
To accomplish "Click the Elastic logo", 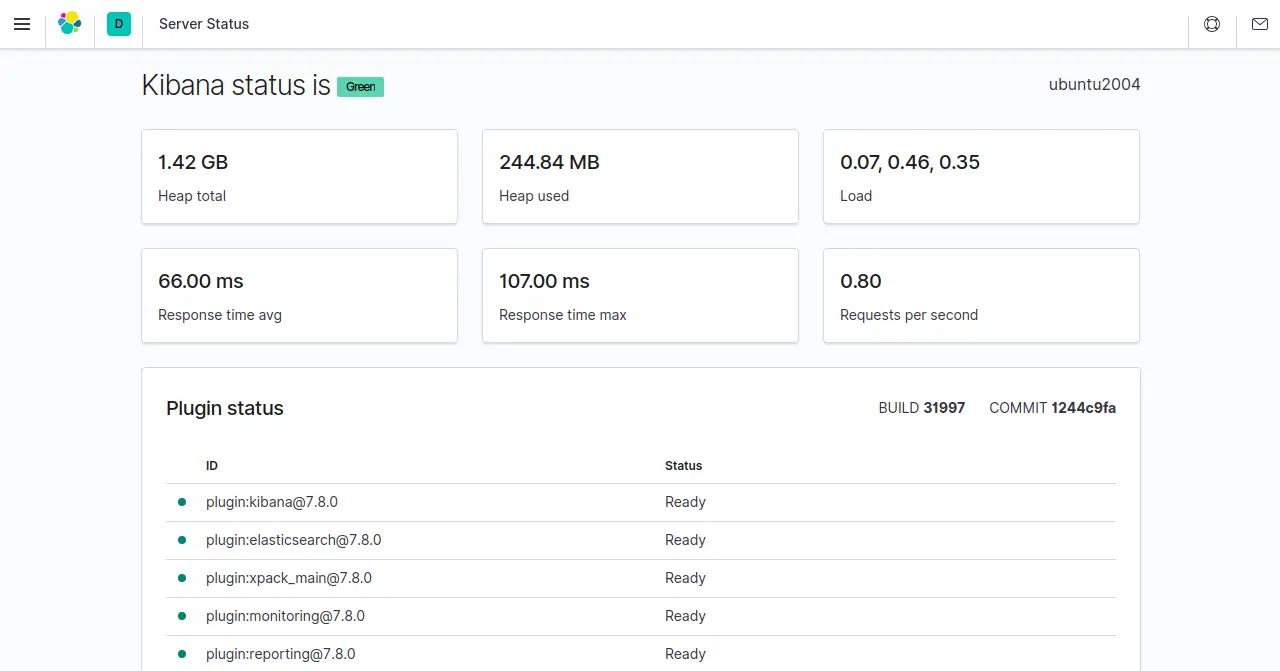I will click(70, 24).
